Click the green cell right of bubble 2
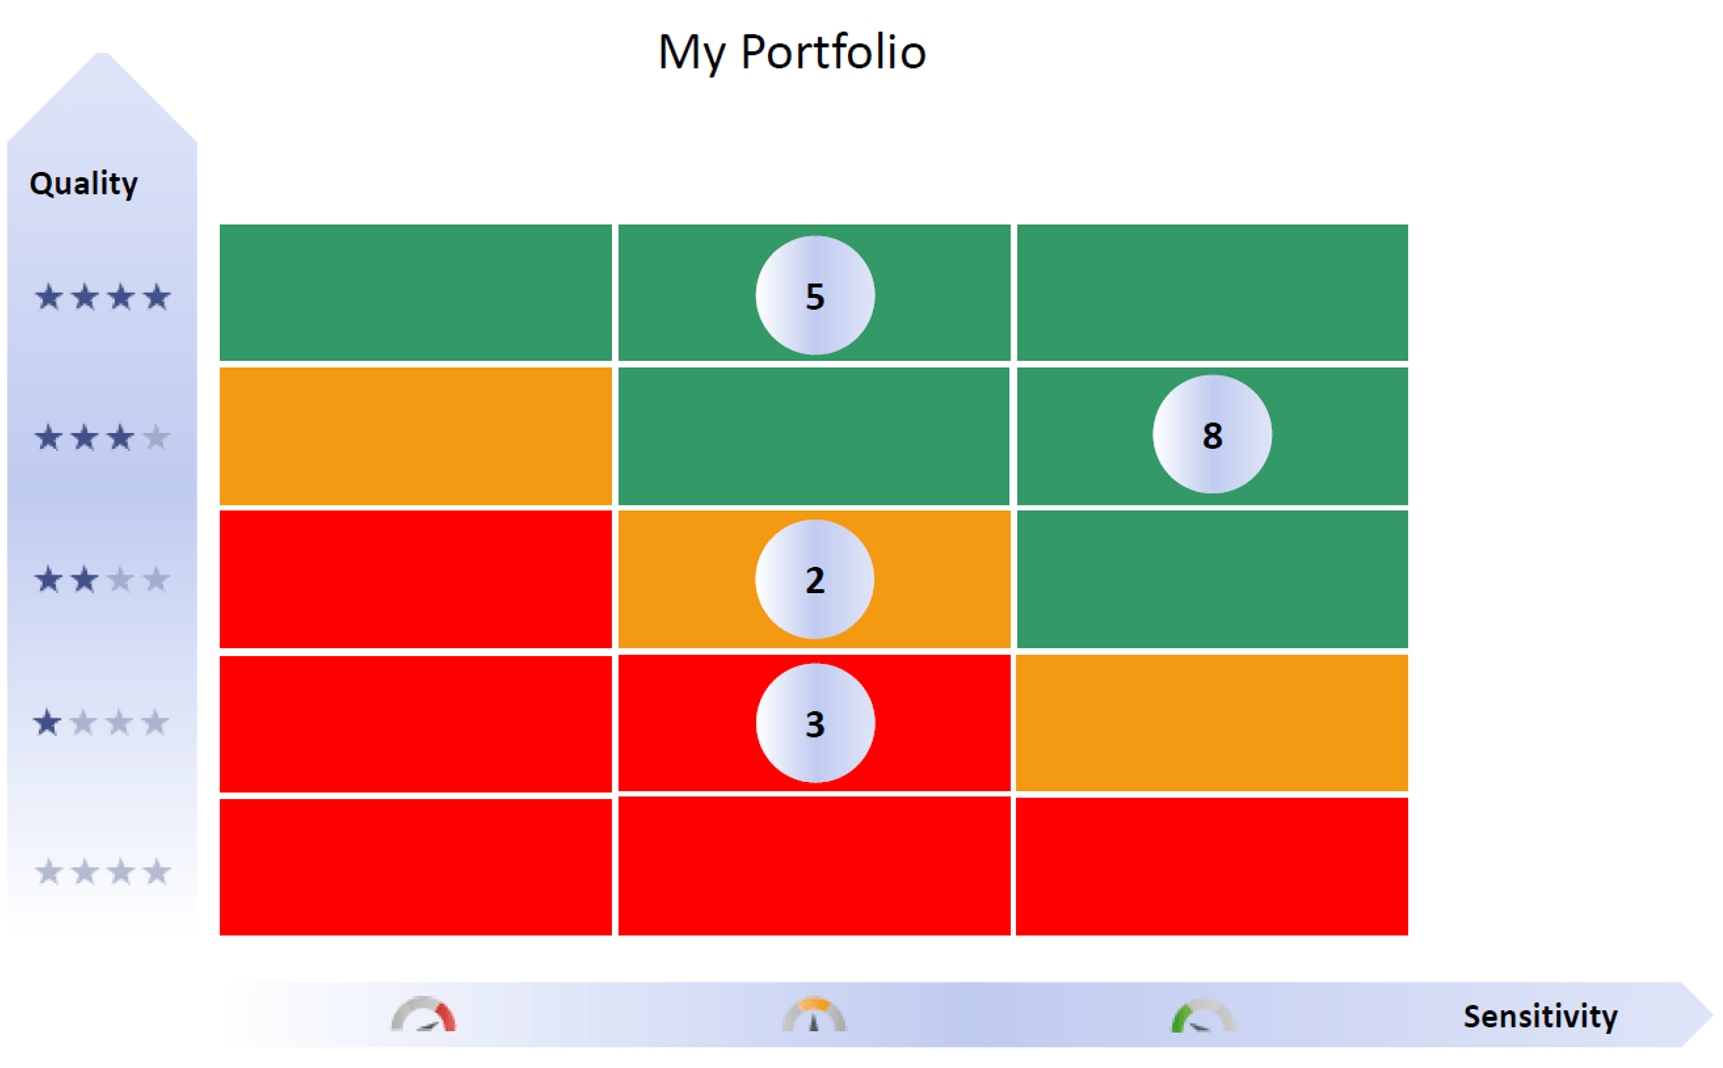The image size is (1723, 1068). click(x=1212, y=579)
